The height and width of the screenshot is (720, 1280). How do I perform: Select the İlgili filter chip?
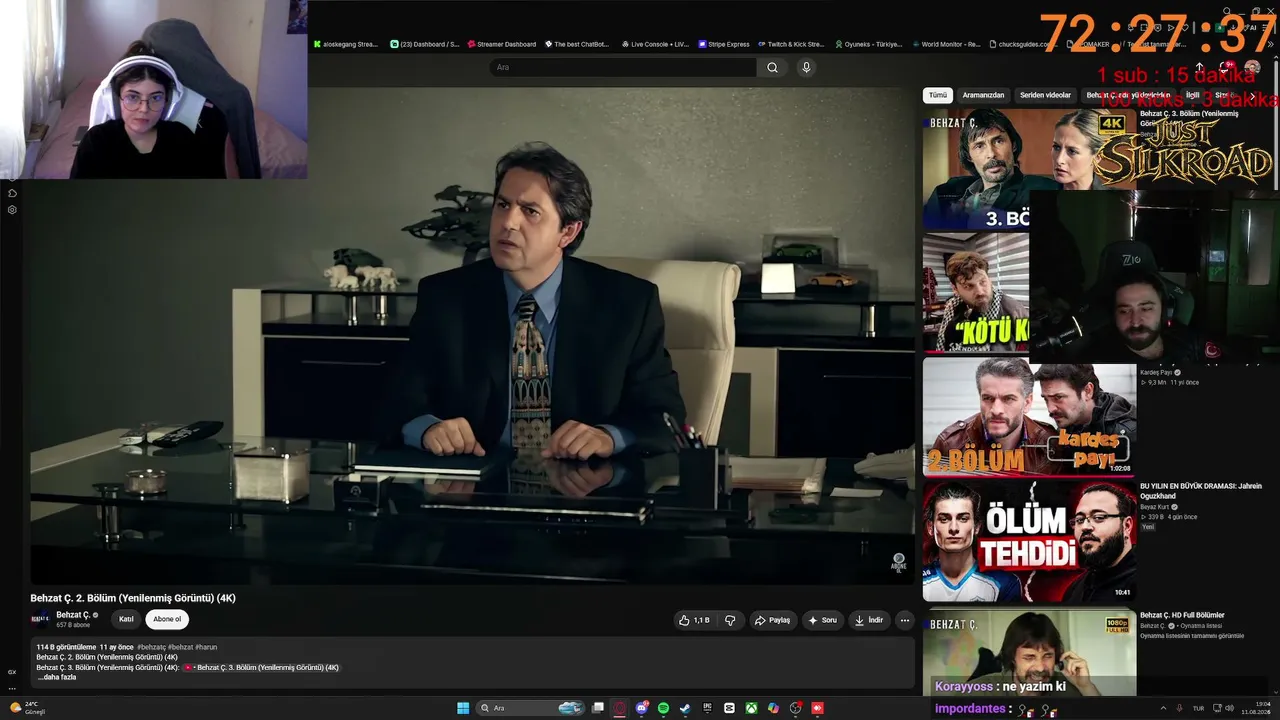tap(1192, 95)
